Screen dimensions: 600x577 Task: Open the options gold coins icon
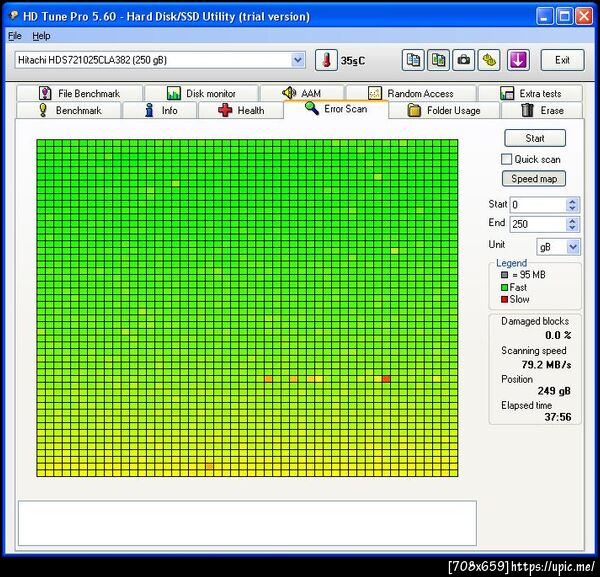pyautogui.click(x=489, y=60)
